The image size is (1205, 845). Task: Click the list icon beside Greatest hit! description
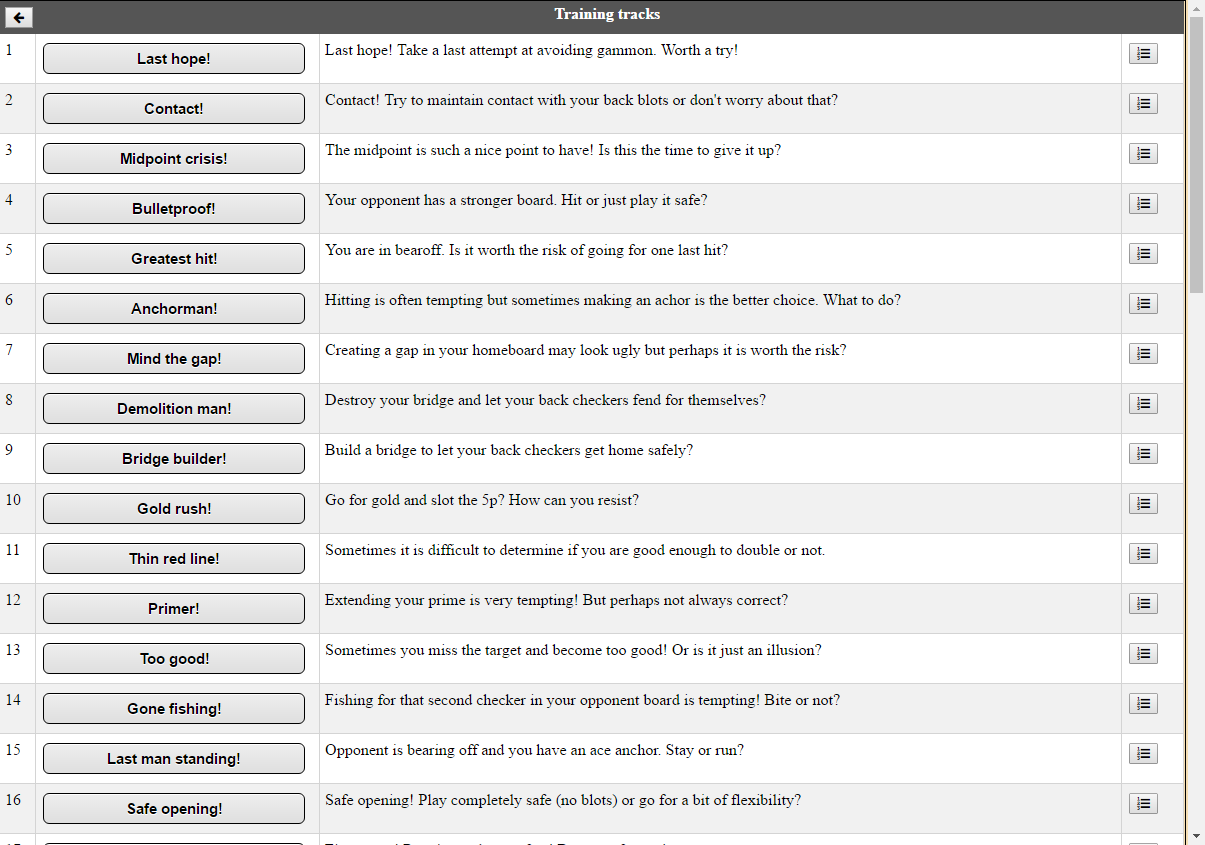tap(1143, 254)
